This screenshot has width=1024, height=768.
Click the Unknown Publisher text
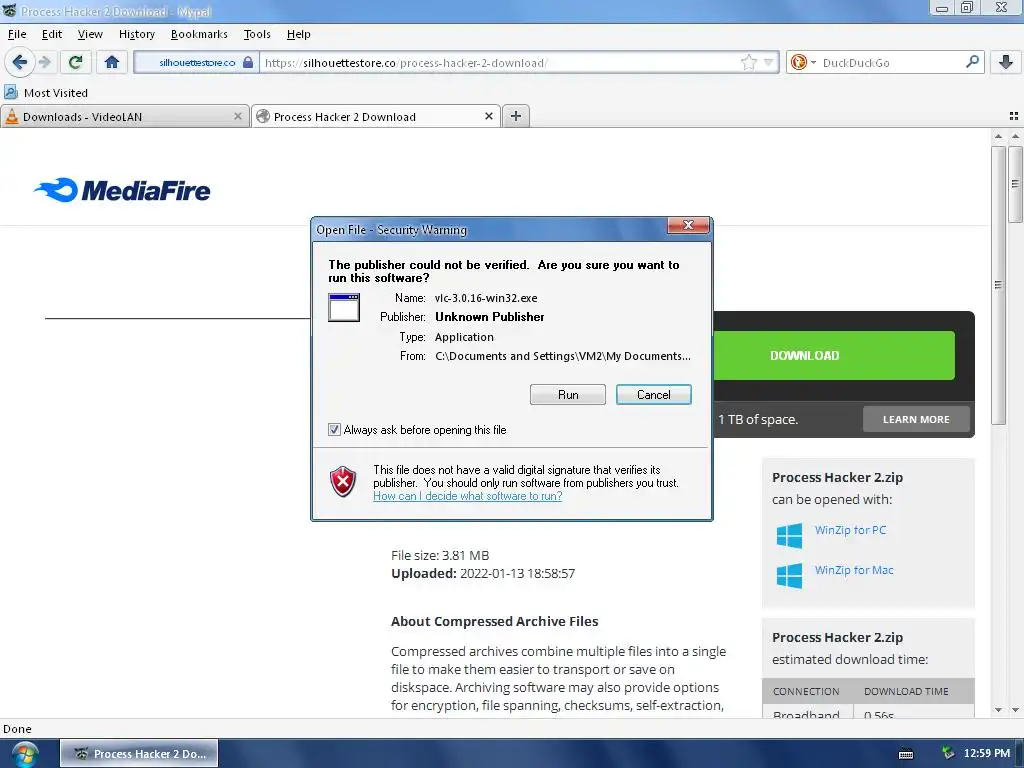[490, 317]
